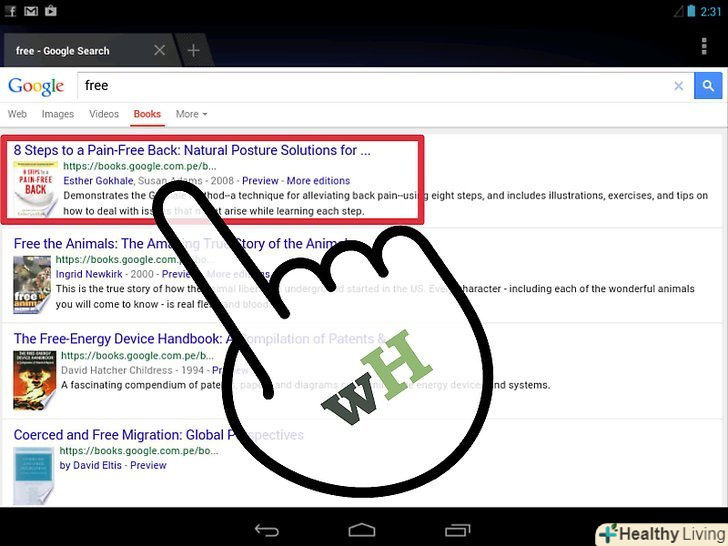Switch to the Web results tab
Viewport: 728px width, 546px height.
(17, 114)
